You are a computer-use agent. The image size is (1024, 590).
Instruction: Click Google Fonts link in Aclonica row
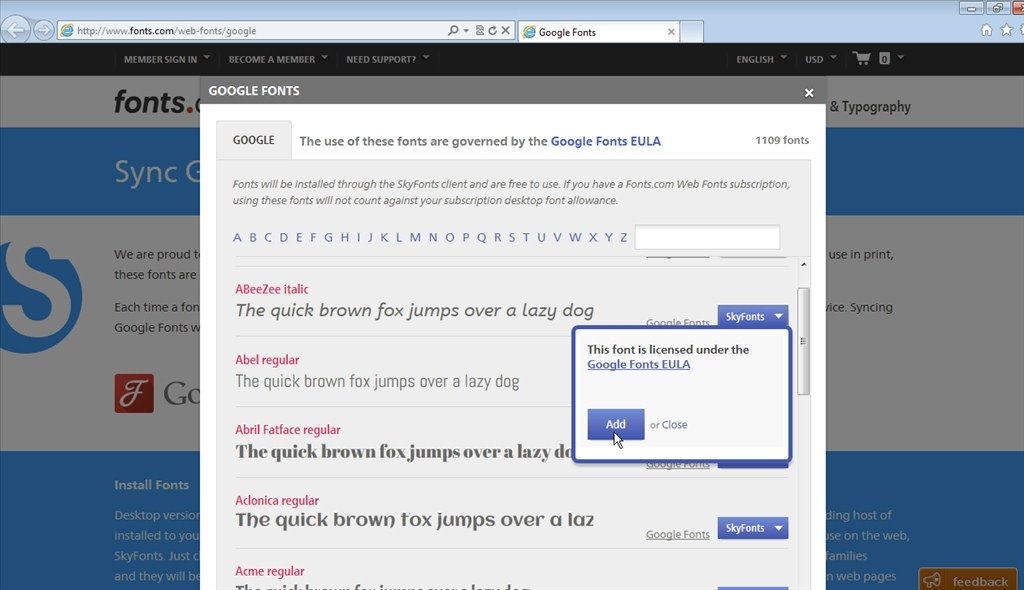tap(677, 534)
